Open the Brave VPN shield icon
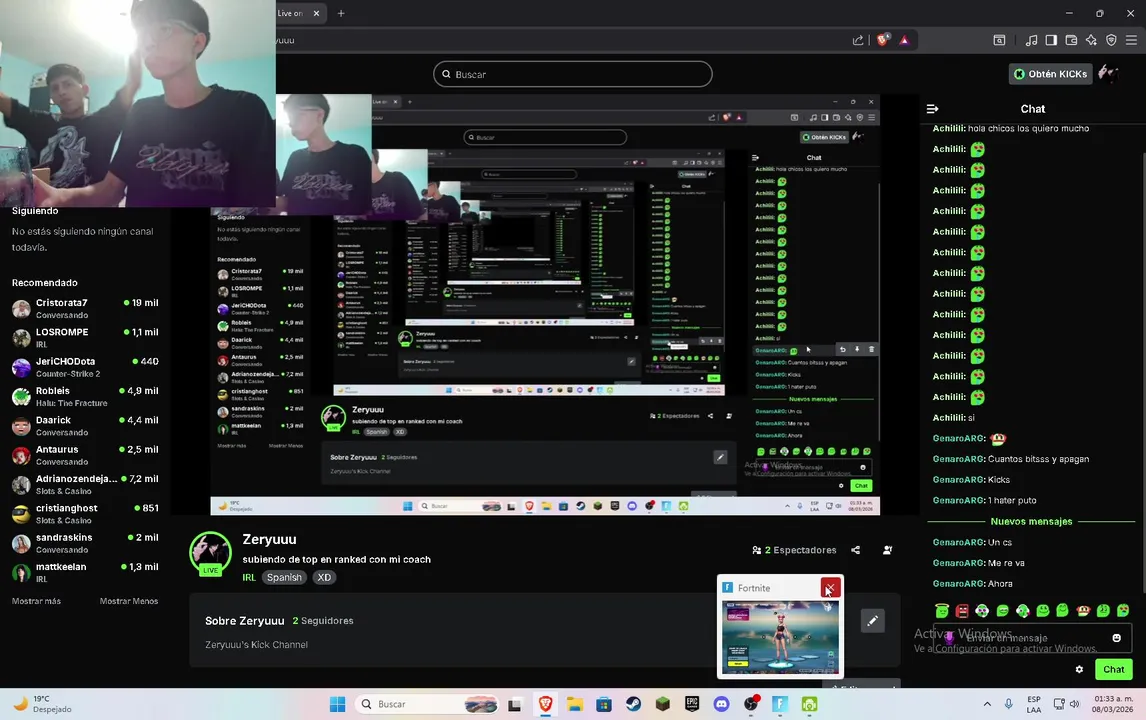Viewport: 1146px width, 720px height. [x=1111, y=40]
